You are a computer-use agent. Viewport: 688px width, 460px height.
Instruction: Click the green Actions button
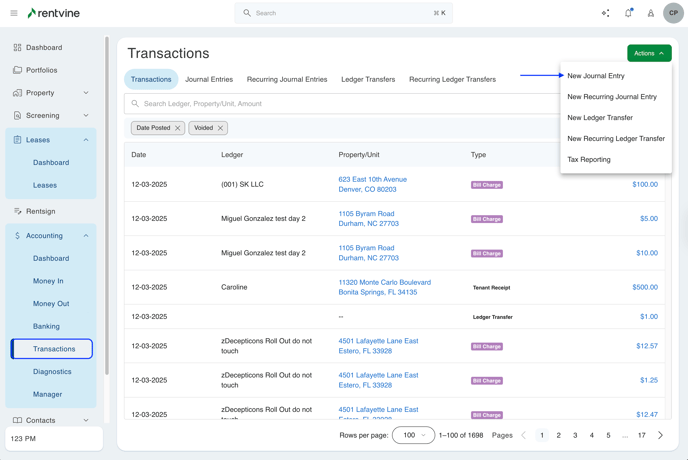point(649,53)
